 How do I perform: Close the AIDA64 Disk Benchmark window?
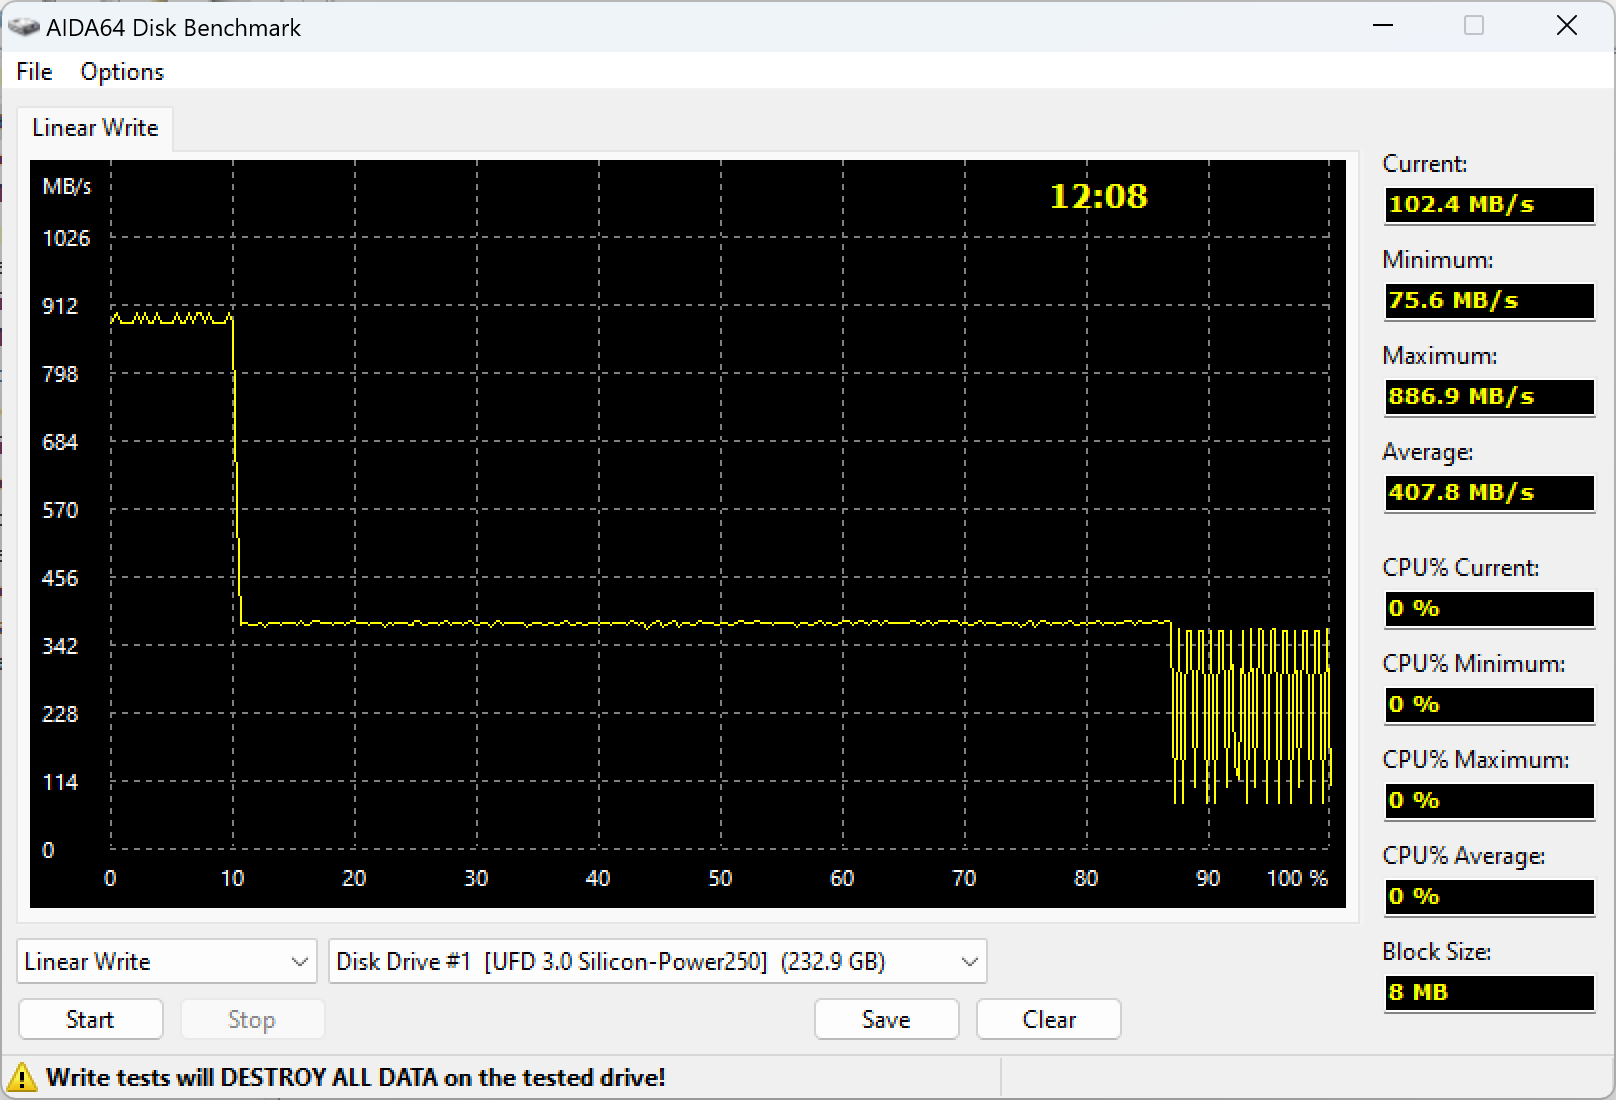tap(1567, 26)
